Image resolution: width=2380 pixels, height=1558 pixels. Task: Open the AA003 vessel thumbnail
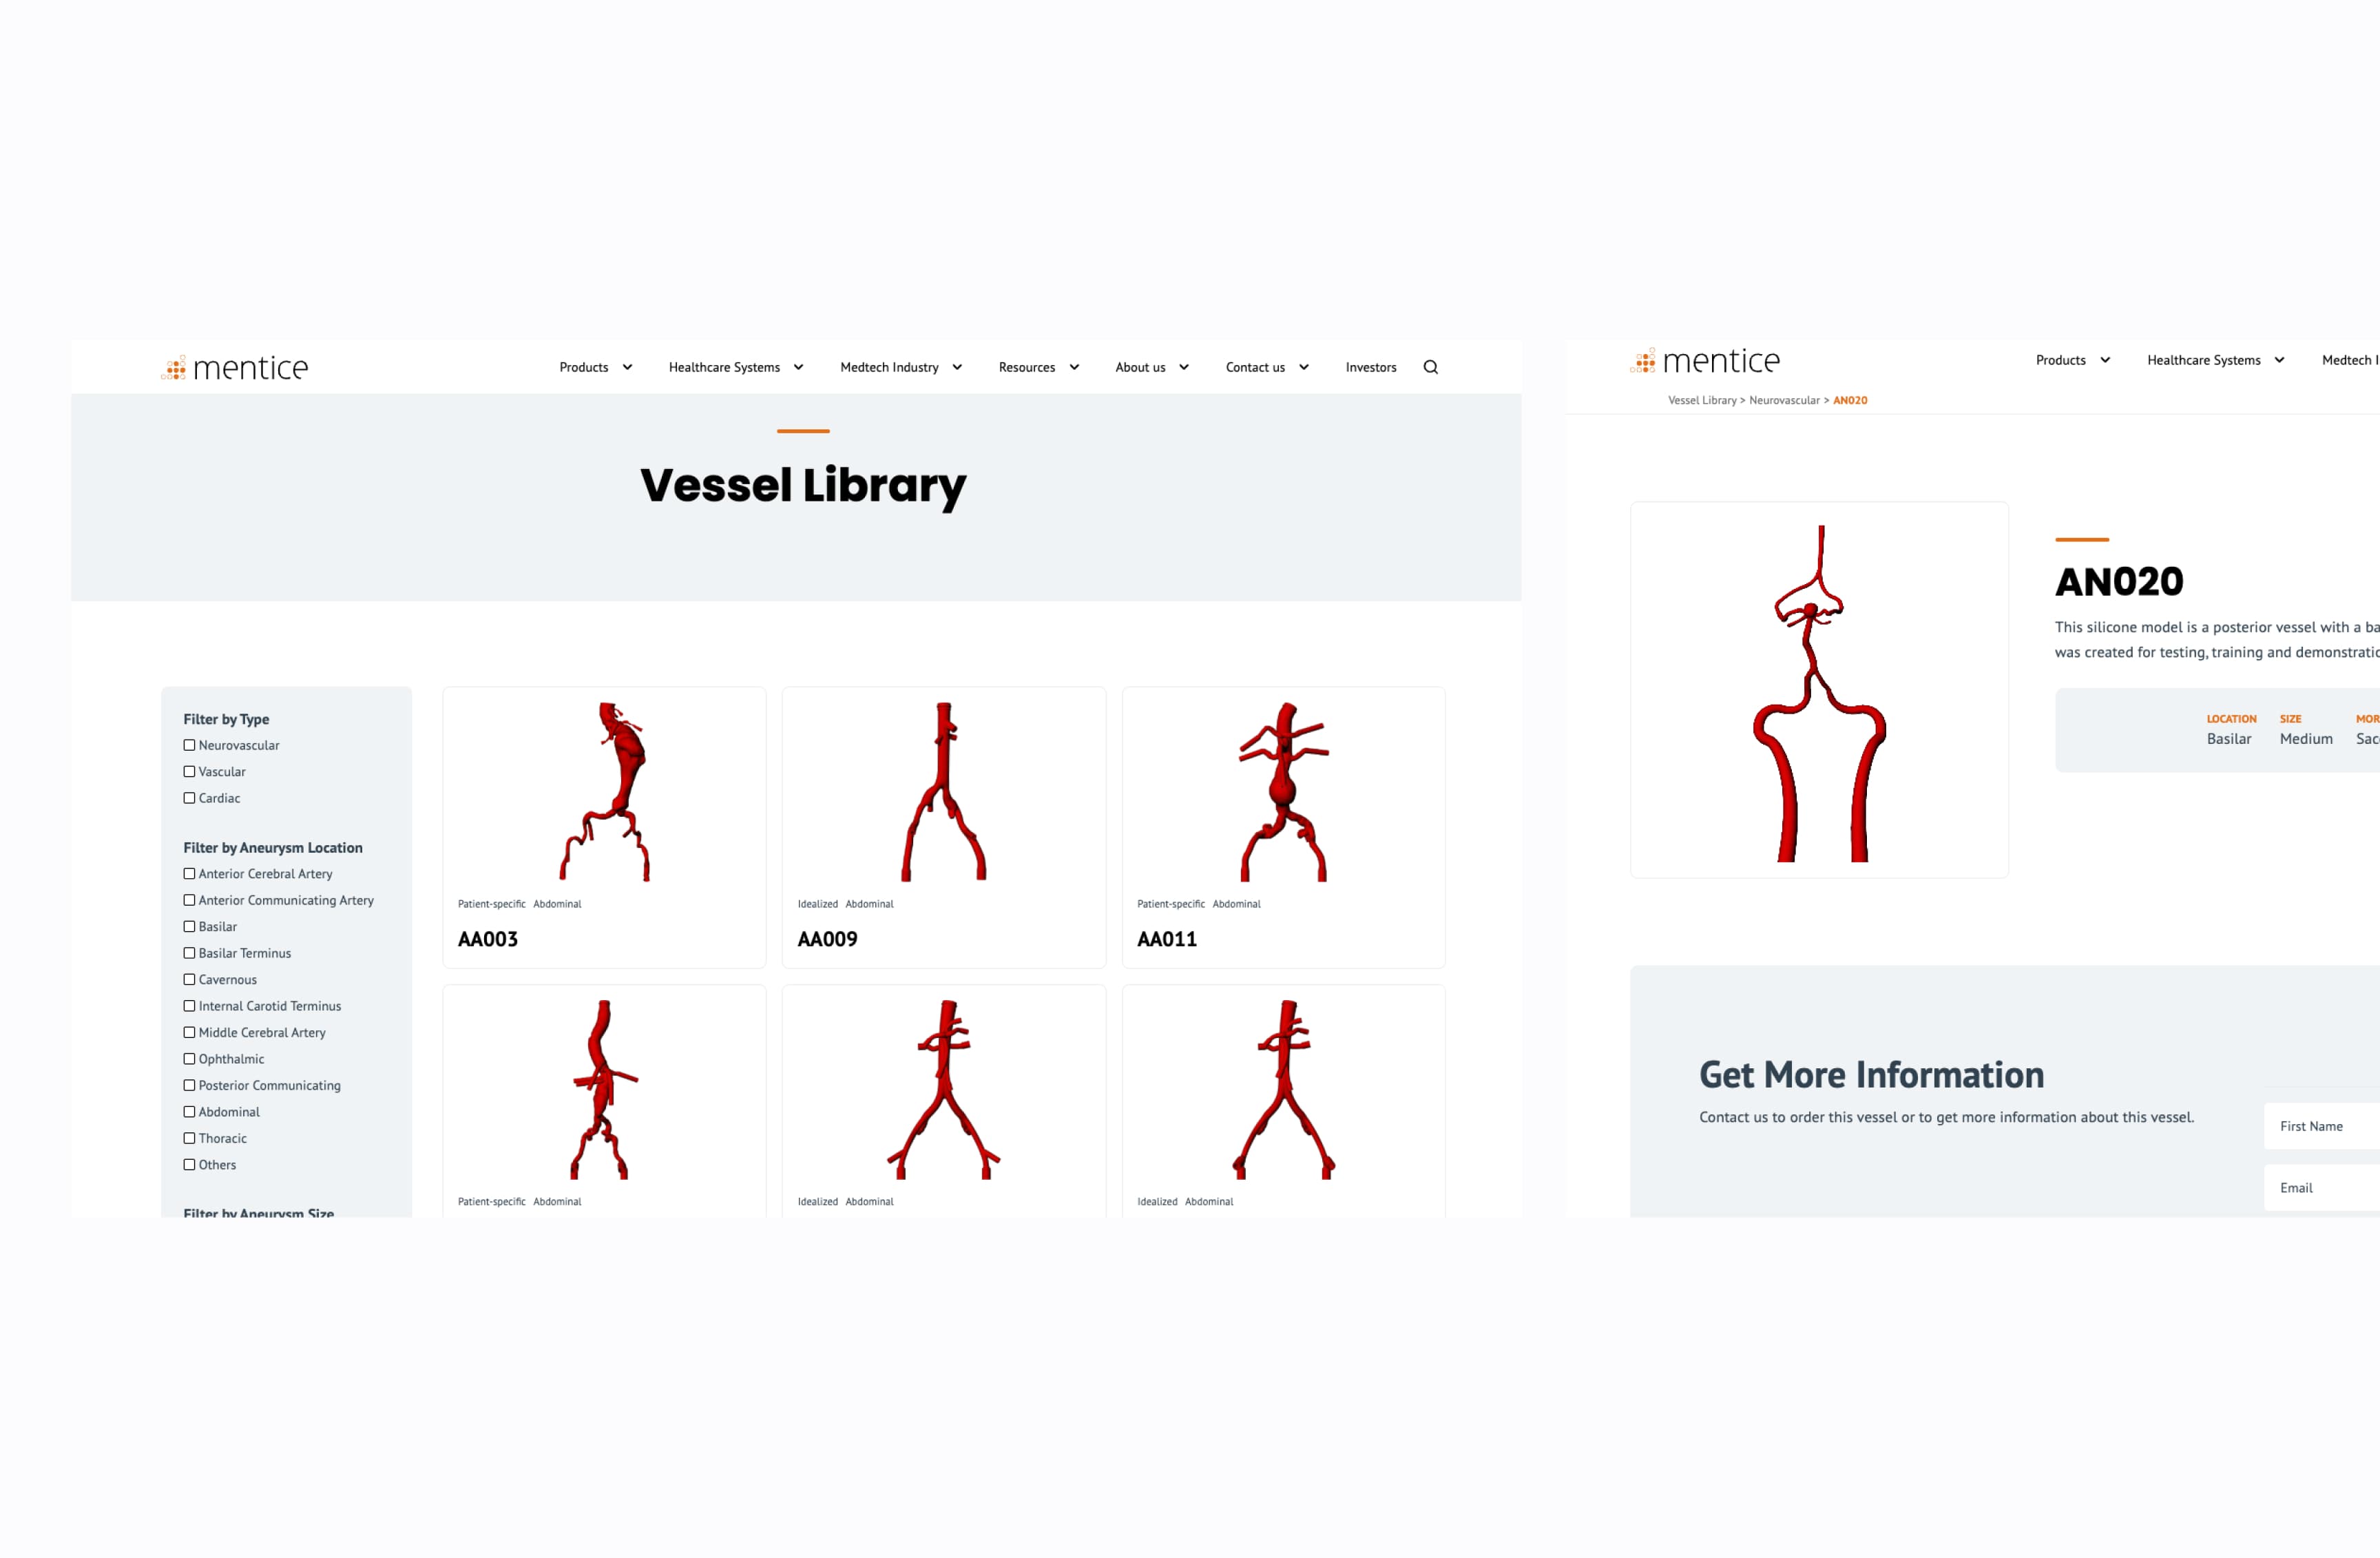[604, 791]
